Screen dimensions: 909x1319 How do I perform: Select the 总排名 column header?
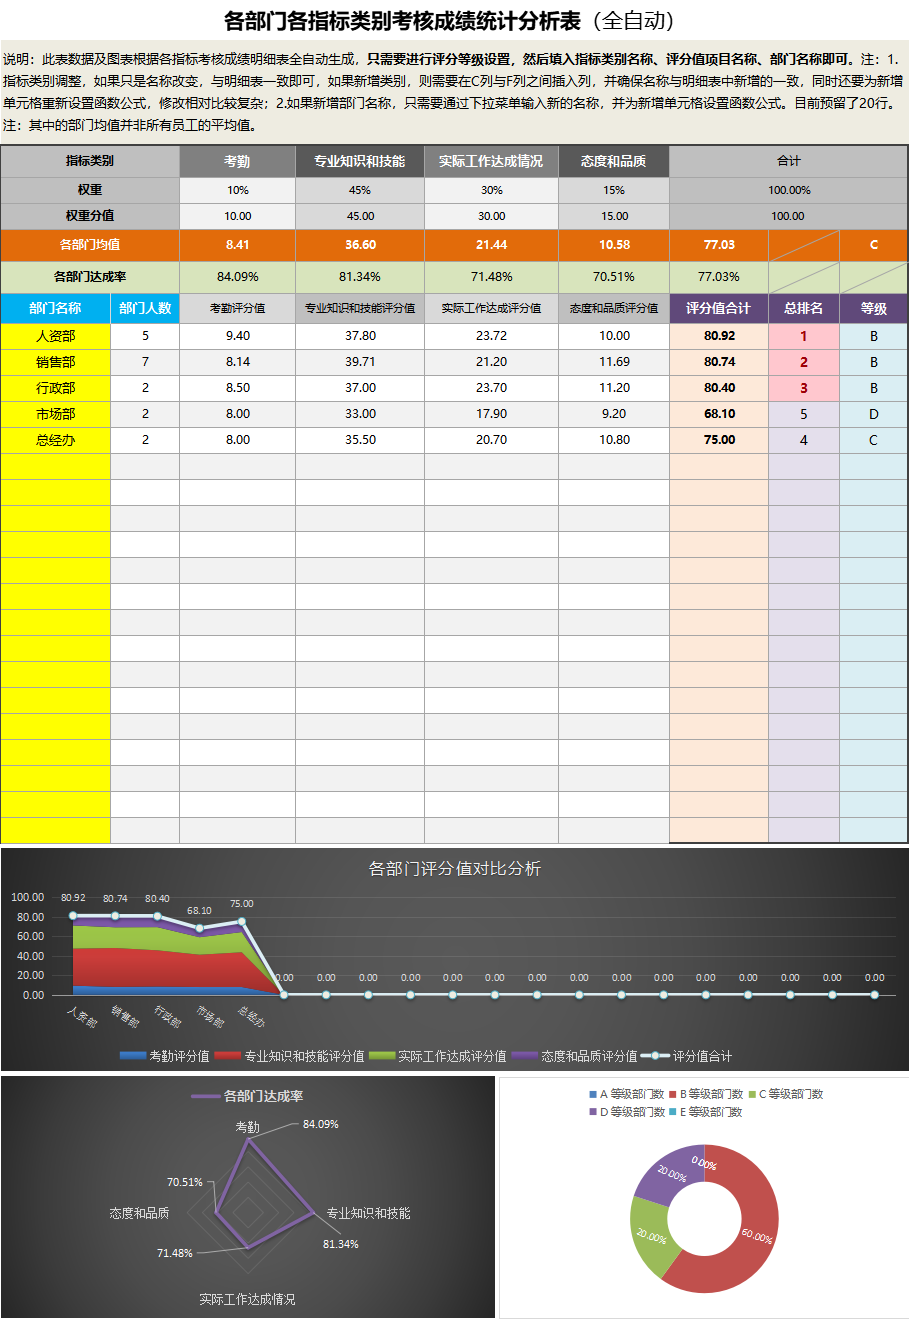804,308
